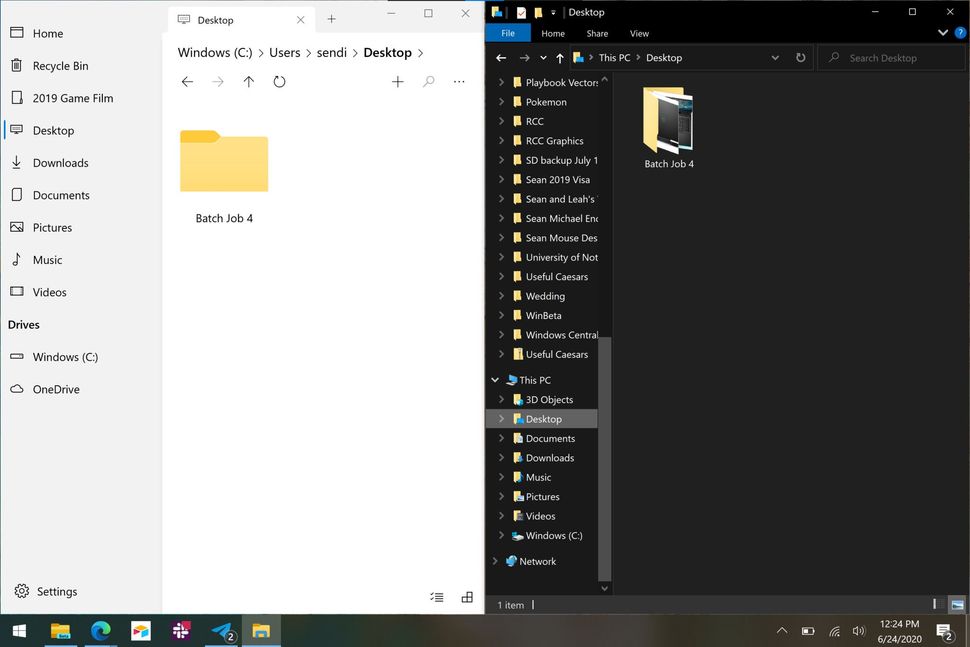
Task: Go up to parent folder in left Files app
Action: [x=248, y=81]
